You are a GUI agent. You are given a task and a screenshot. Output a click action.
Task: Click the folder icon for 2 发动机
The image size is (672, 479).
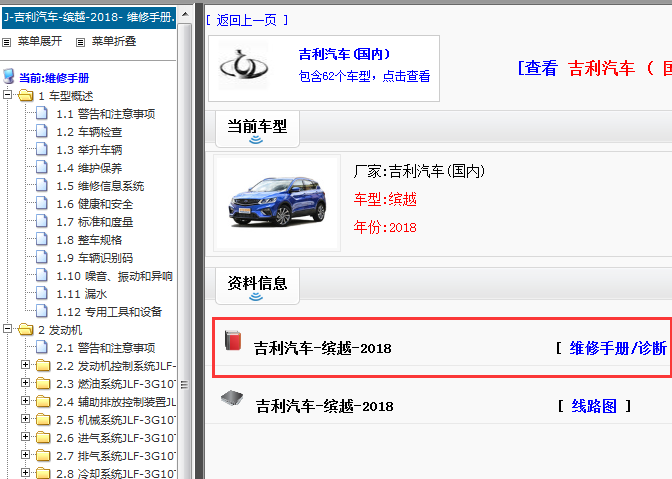click(x=26, y=329)
